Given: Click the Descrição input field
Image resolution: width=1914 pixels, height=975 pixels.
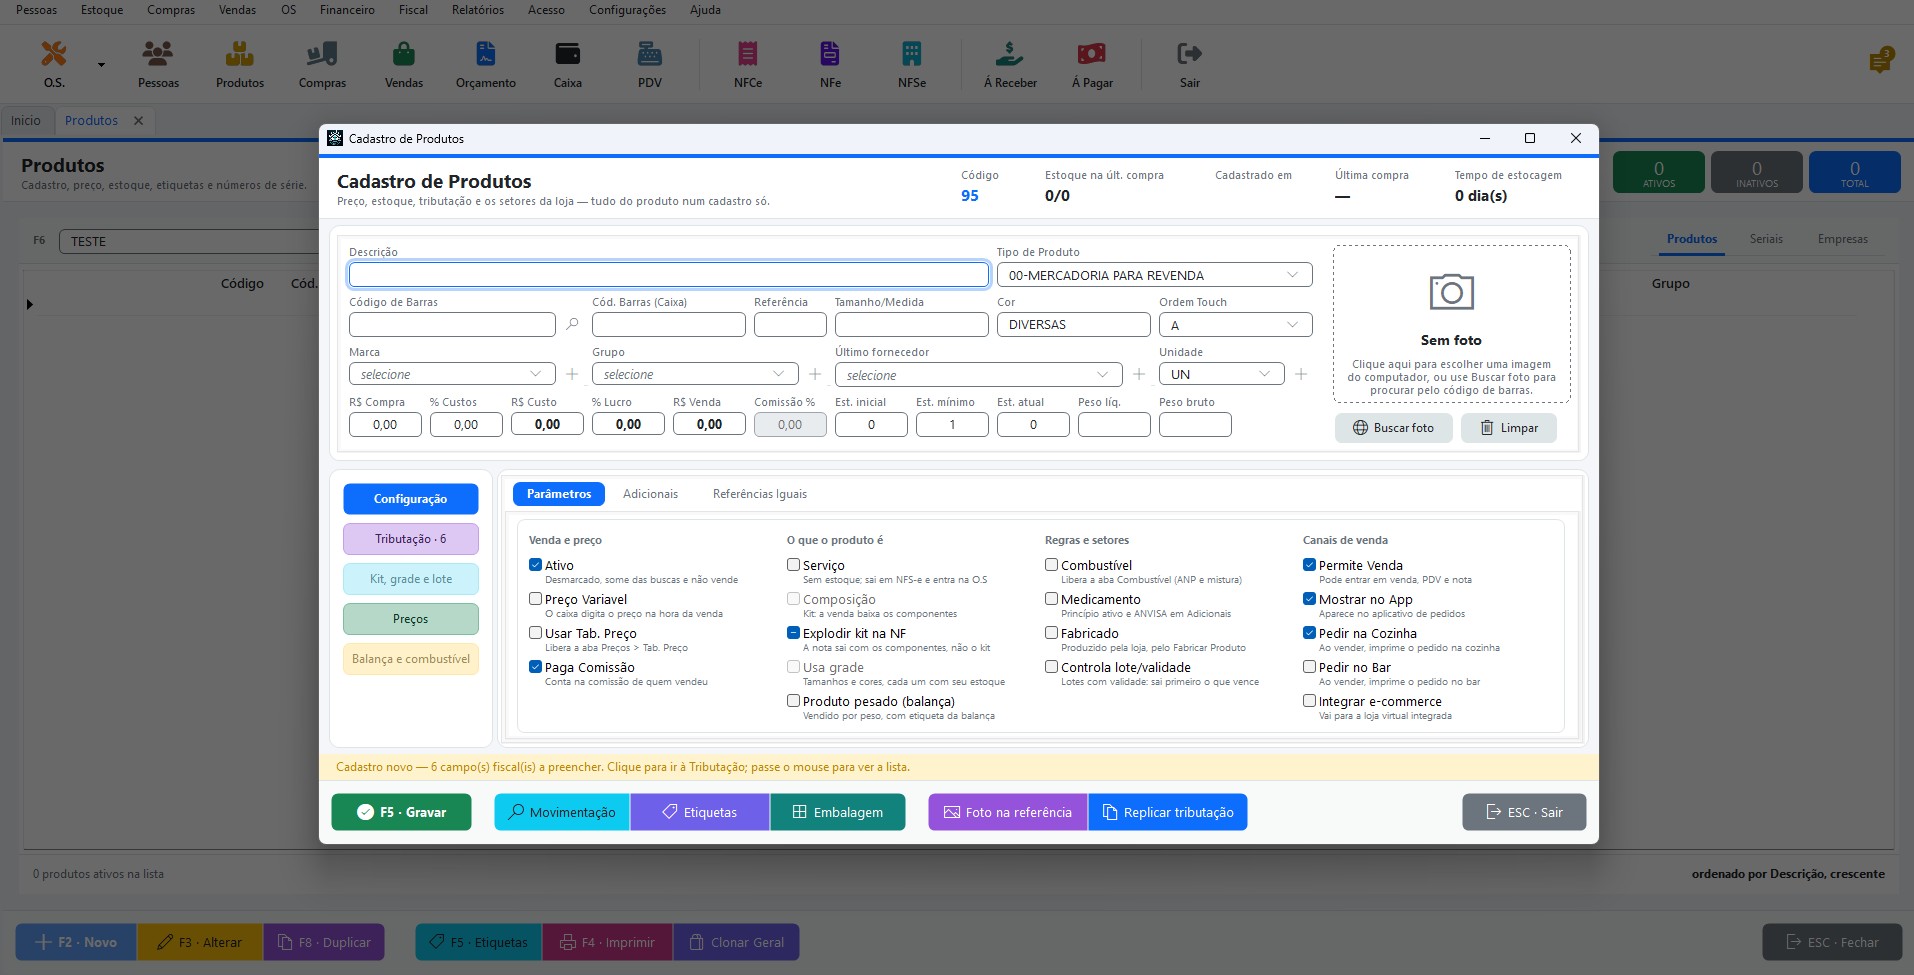Looking at the screenshot, I should pos(669,275).
